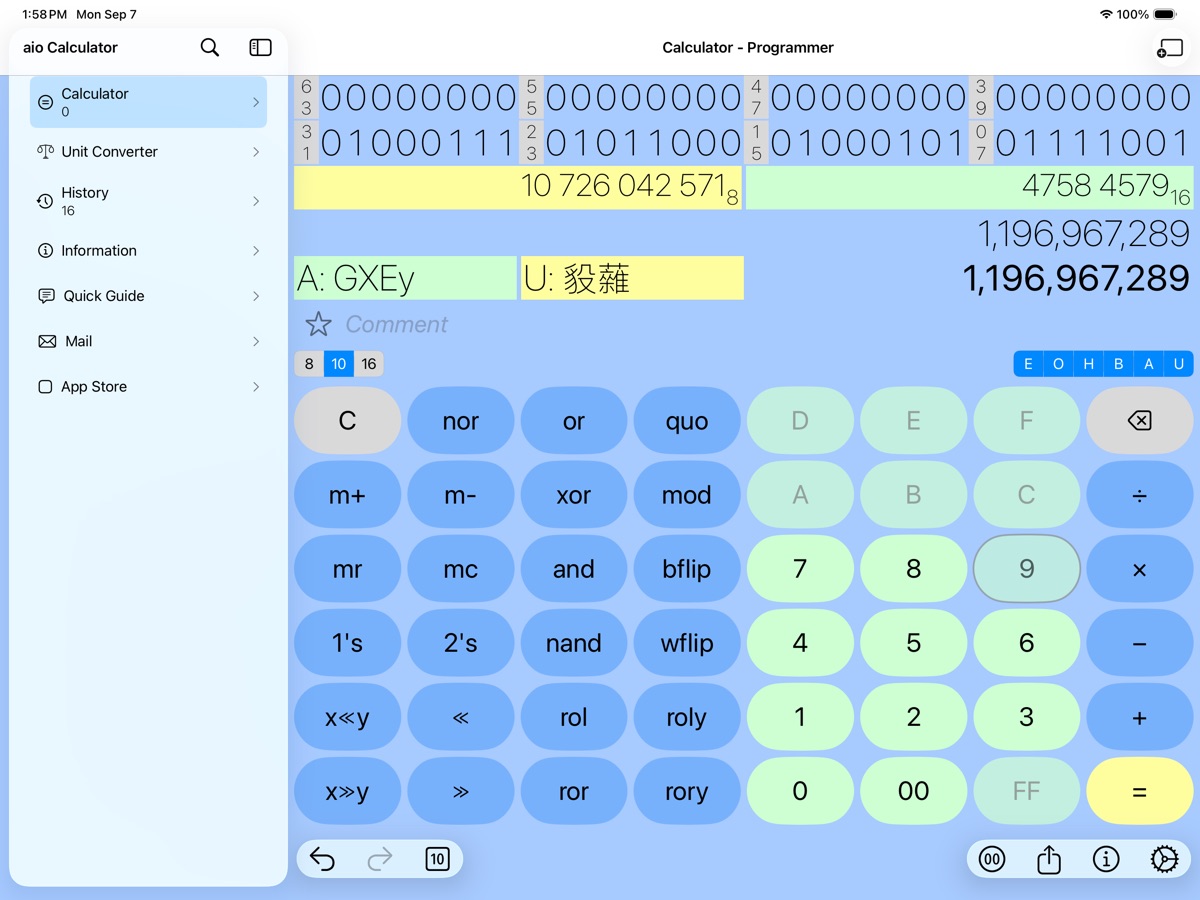Image resolution: width=1200 pixels, height=900 pixels.
Task: Expand the Information row chevron
Action: click(256, 251)
